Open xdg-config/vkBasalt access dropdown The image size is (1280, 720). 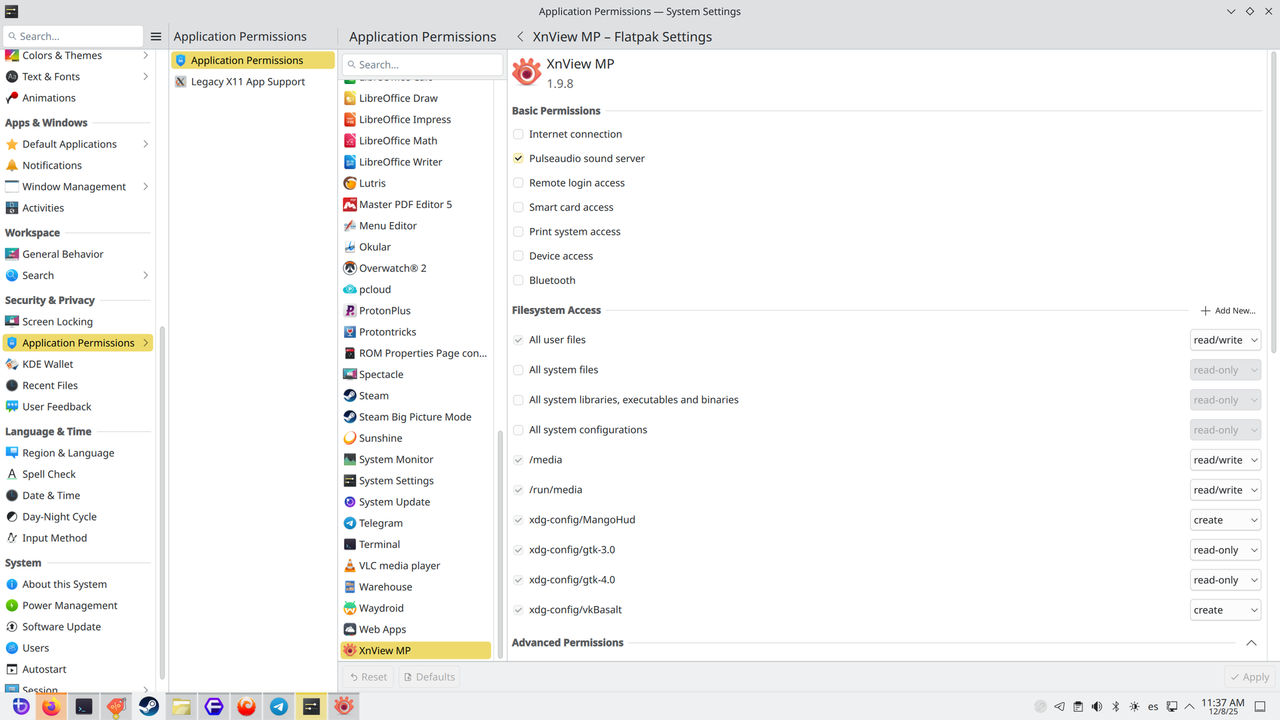[1225, 610]
